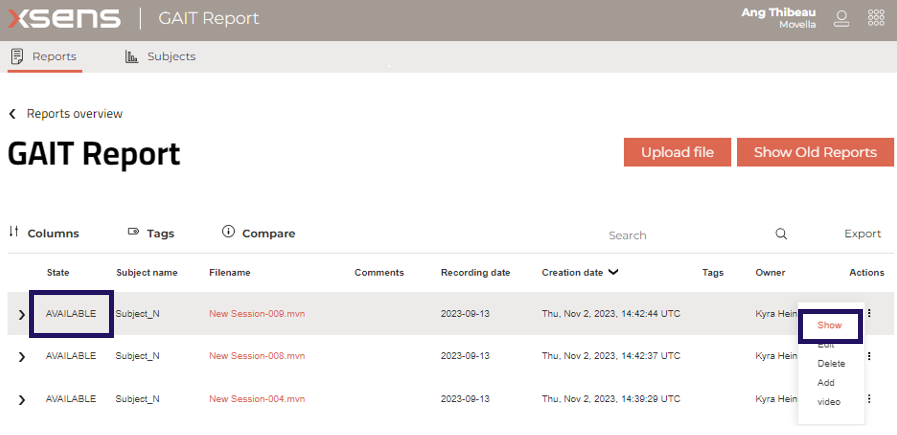Click Reports overview breadcrumb link
897x435 pixels.
pos(74,114)
